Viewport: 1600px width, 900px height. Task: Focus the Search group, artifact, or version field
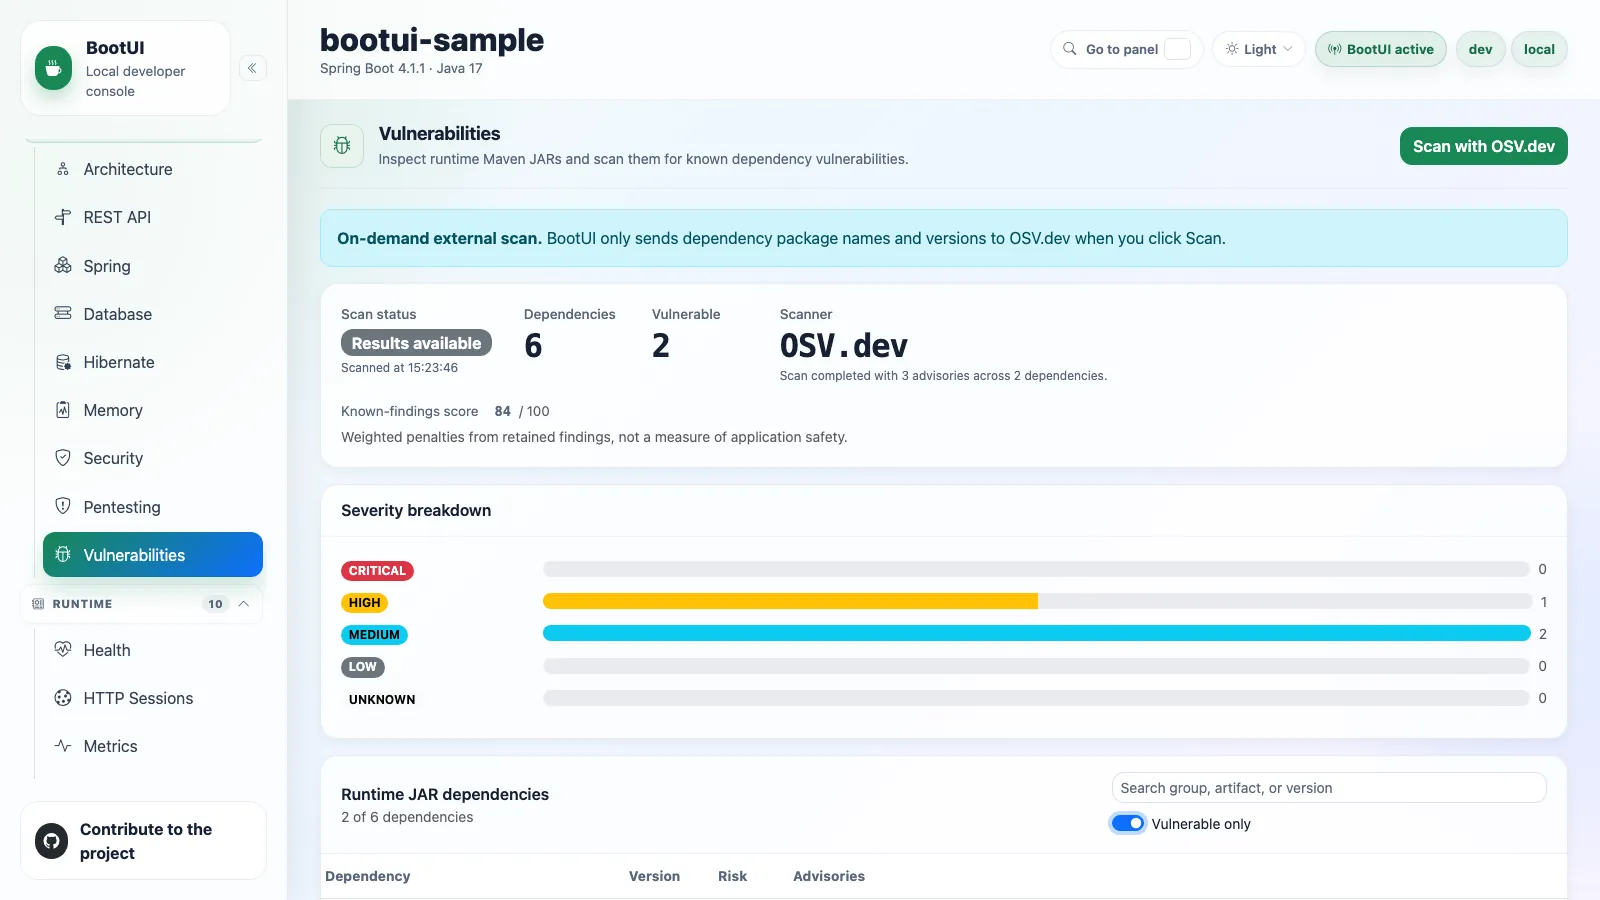coord(1329,788)
